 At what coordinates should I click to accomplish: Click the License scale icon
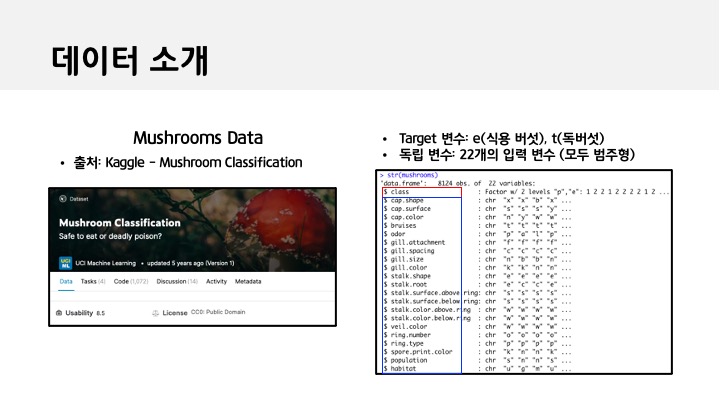pos(155,313)
